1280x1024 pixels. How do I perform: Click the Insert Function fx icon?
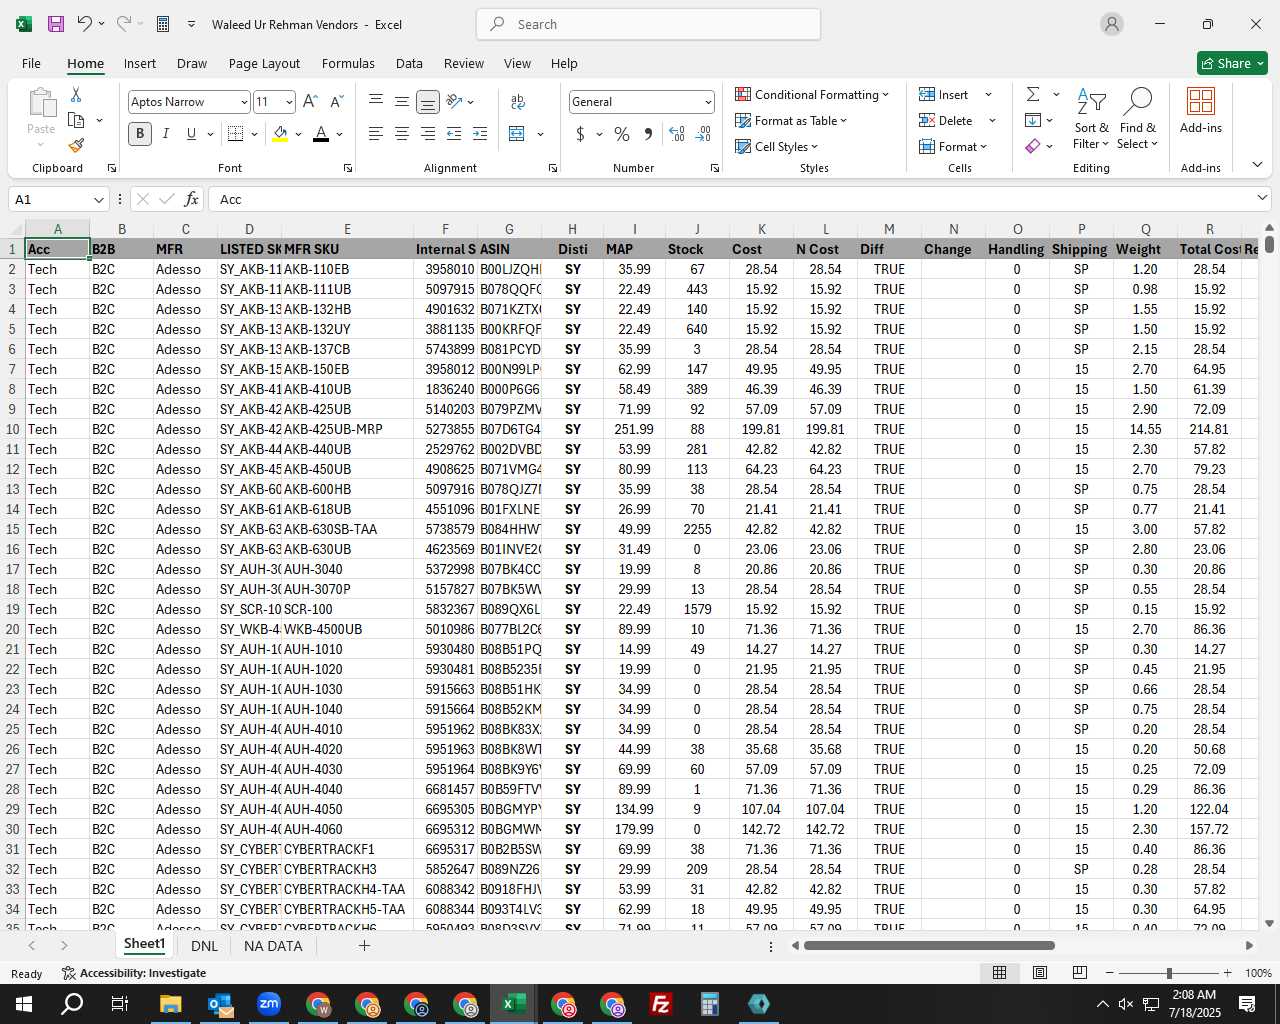pos(191,199)
